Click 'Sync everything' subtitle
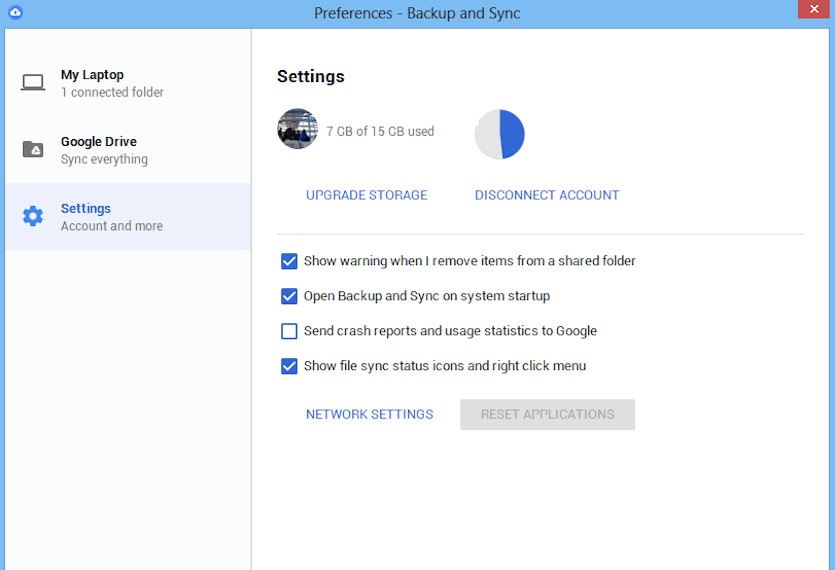Image resolution: width=835 pixels, height=570 pixels. coord(104,159)
